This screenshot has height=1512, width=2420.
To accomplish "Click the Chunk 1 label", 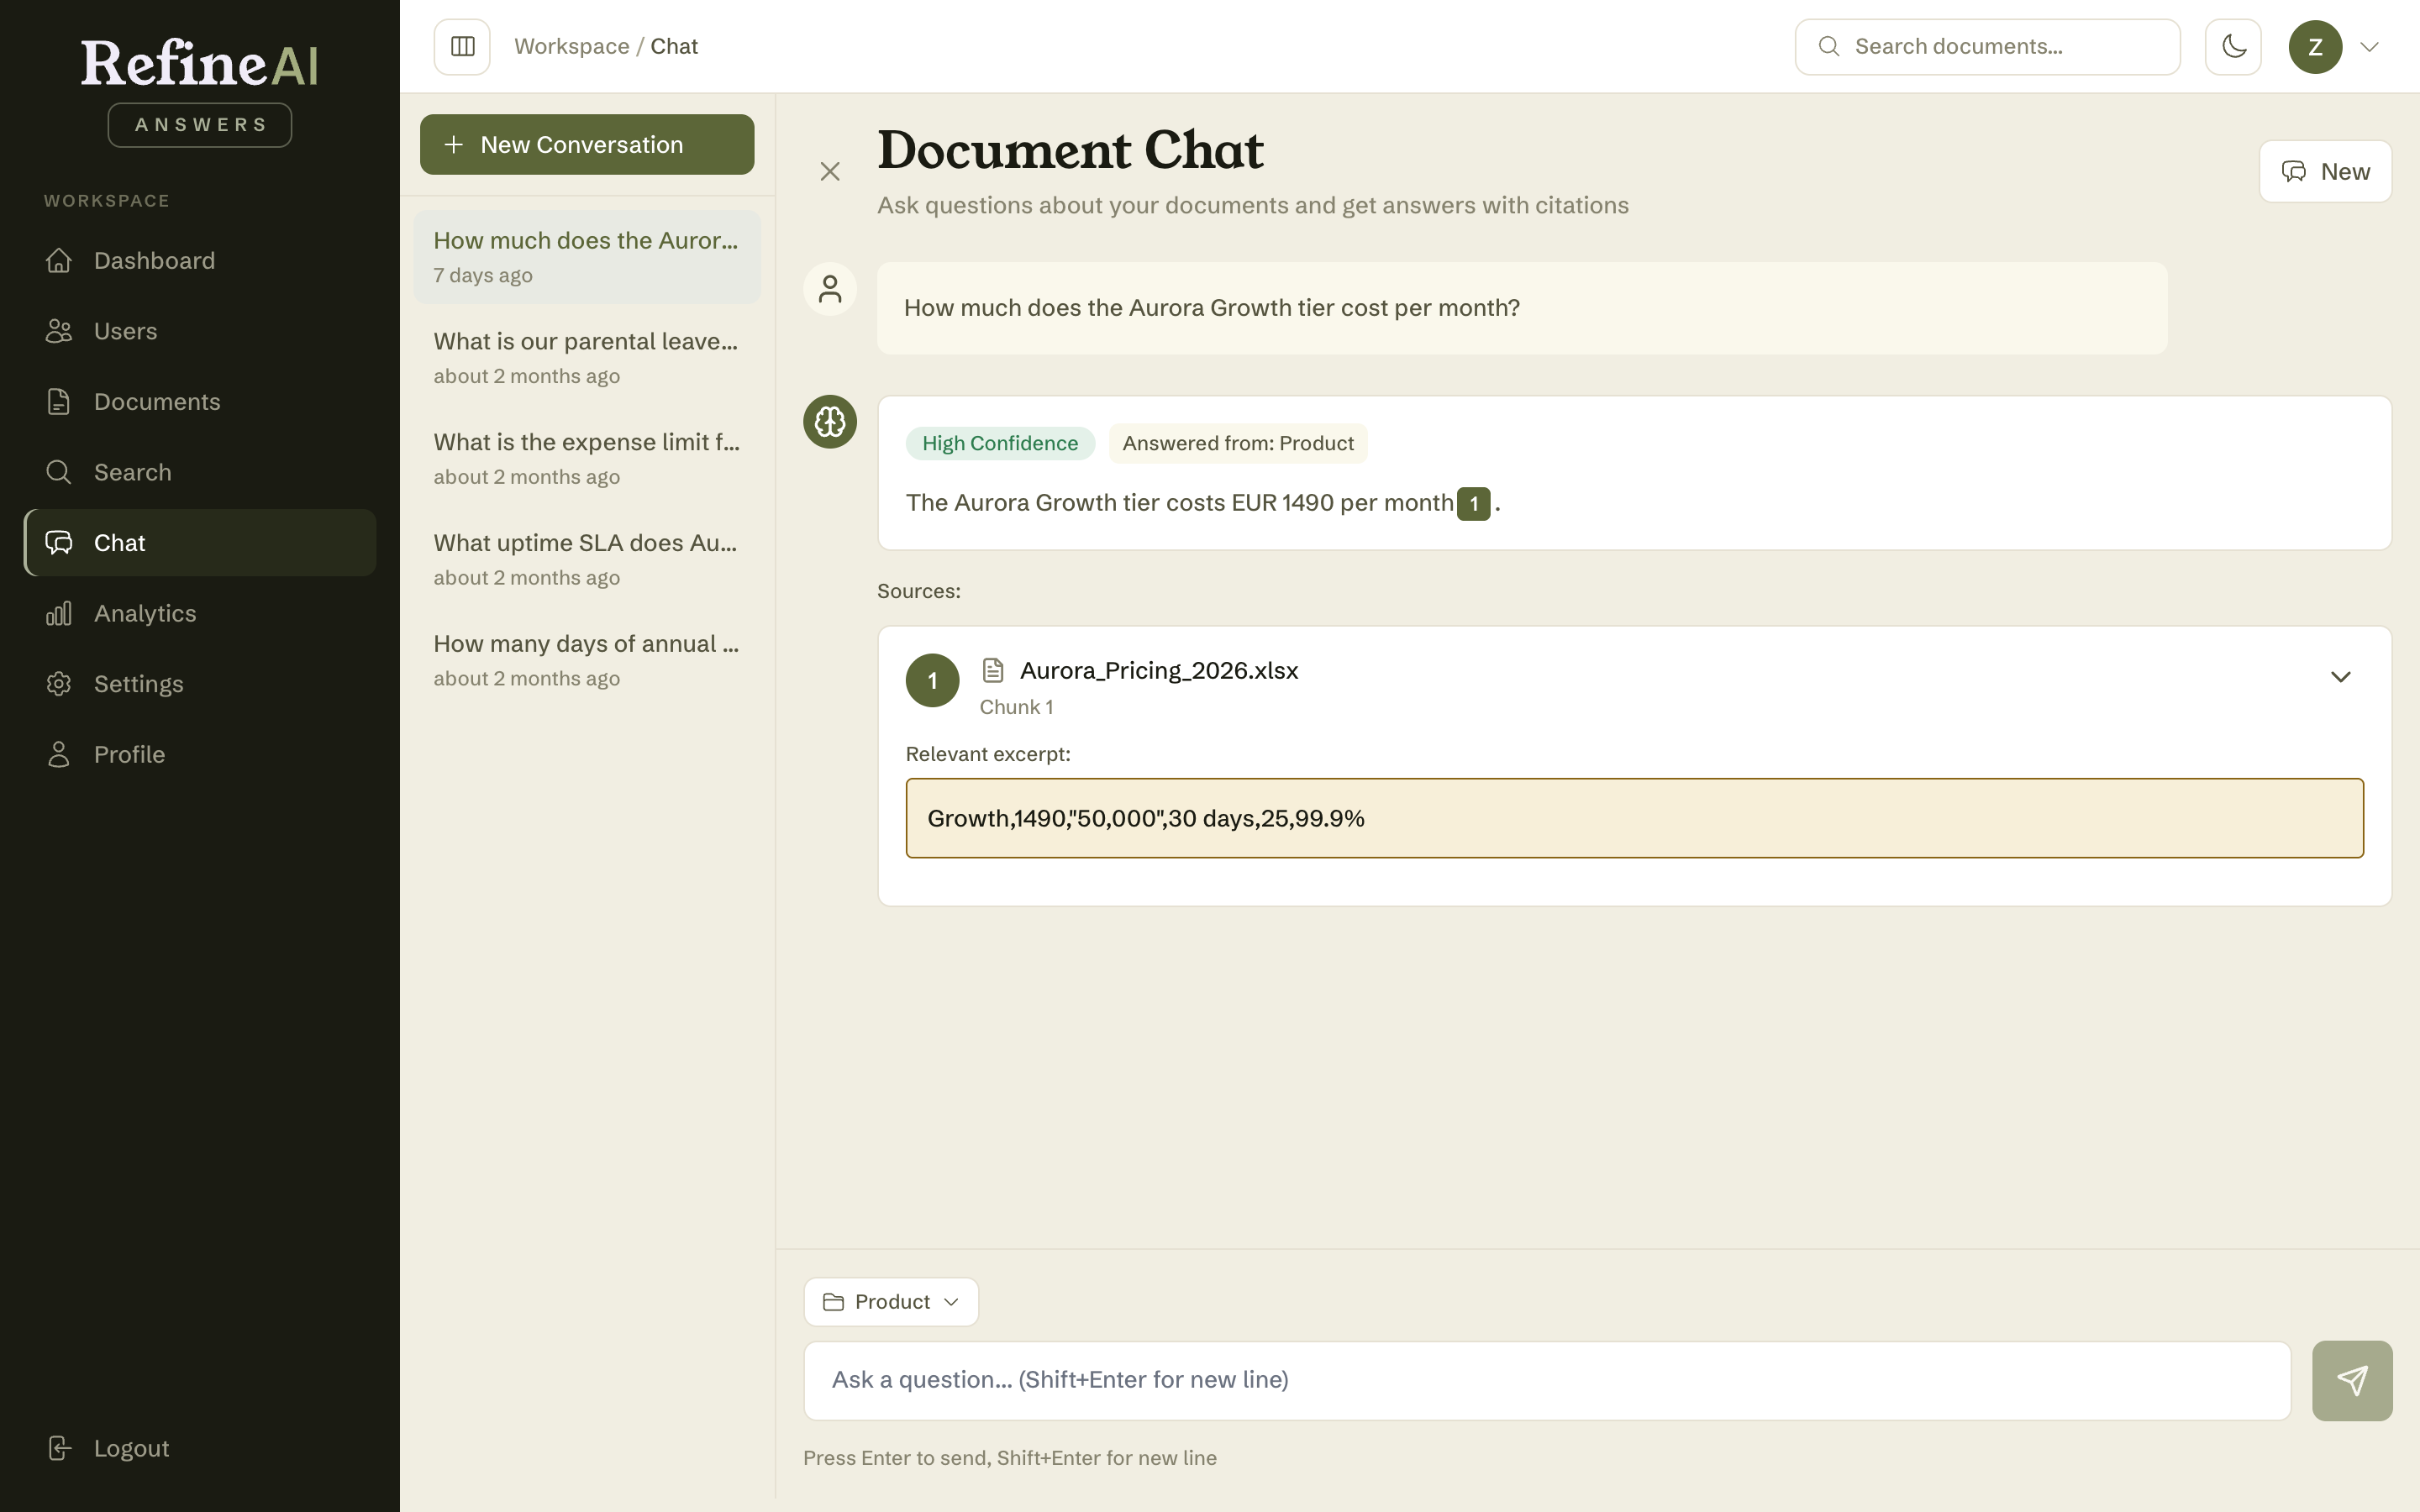I will coord(1016,707).
